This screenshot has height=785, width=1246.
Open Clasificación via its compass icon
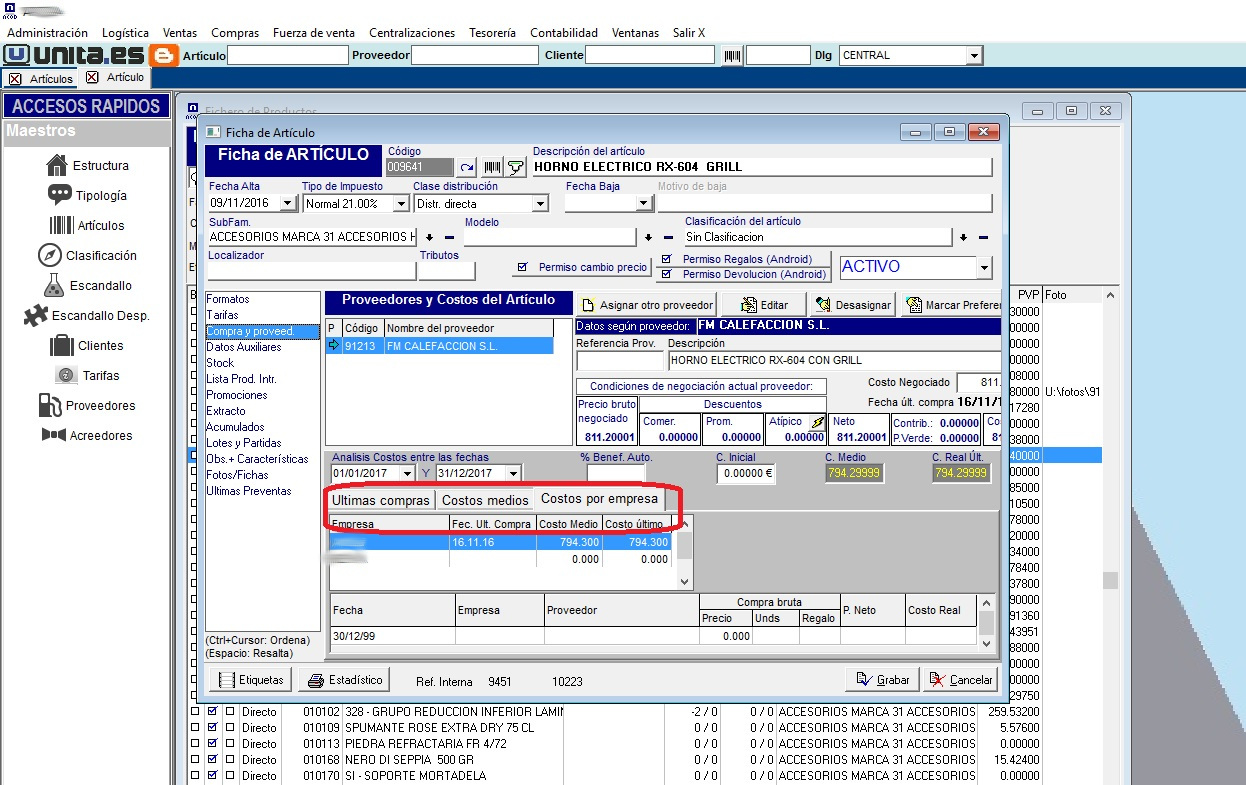click(50, 255)
